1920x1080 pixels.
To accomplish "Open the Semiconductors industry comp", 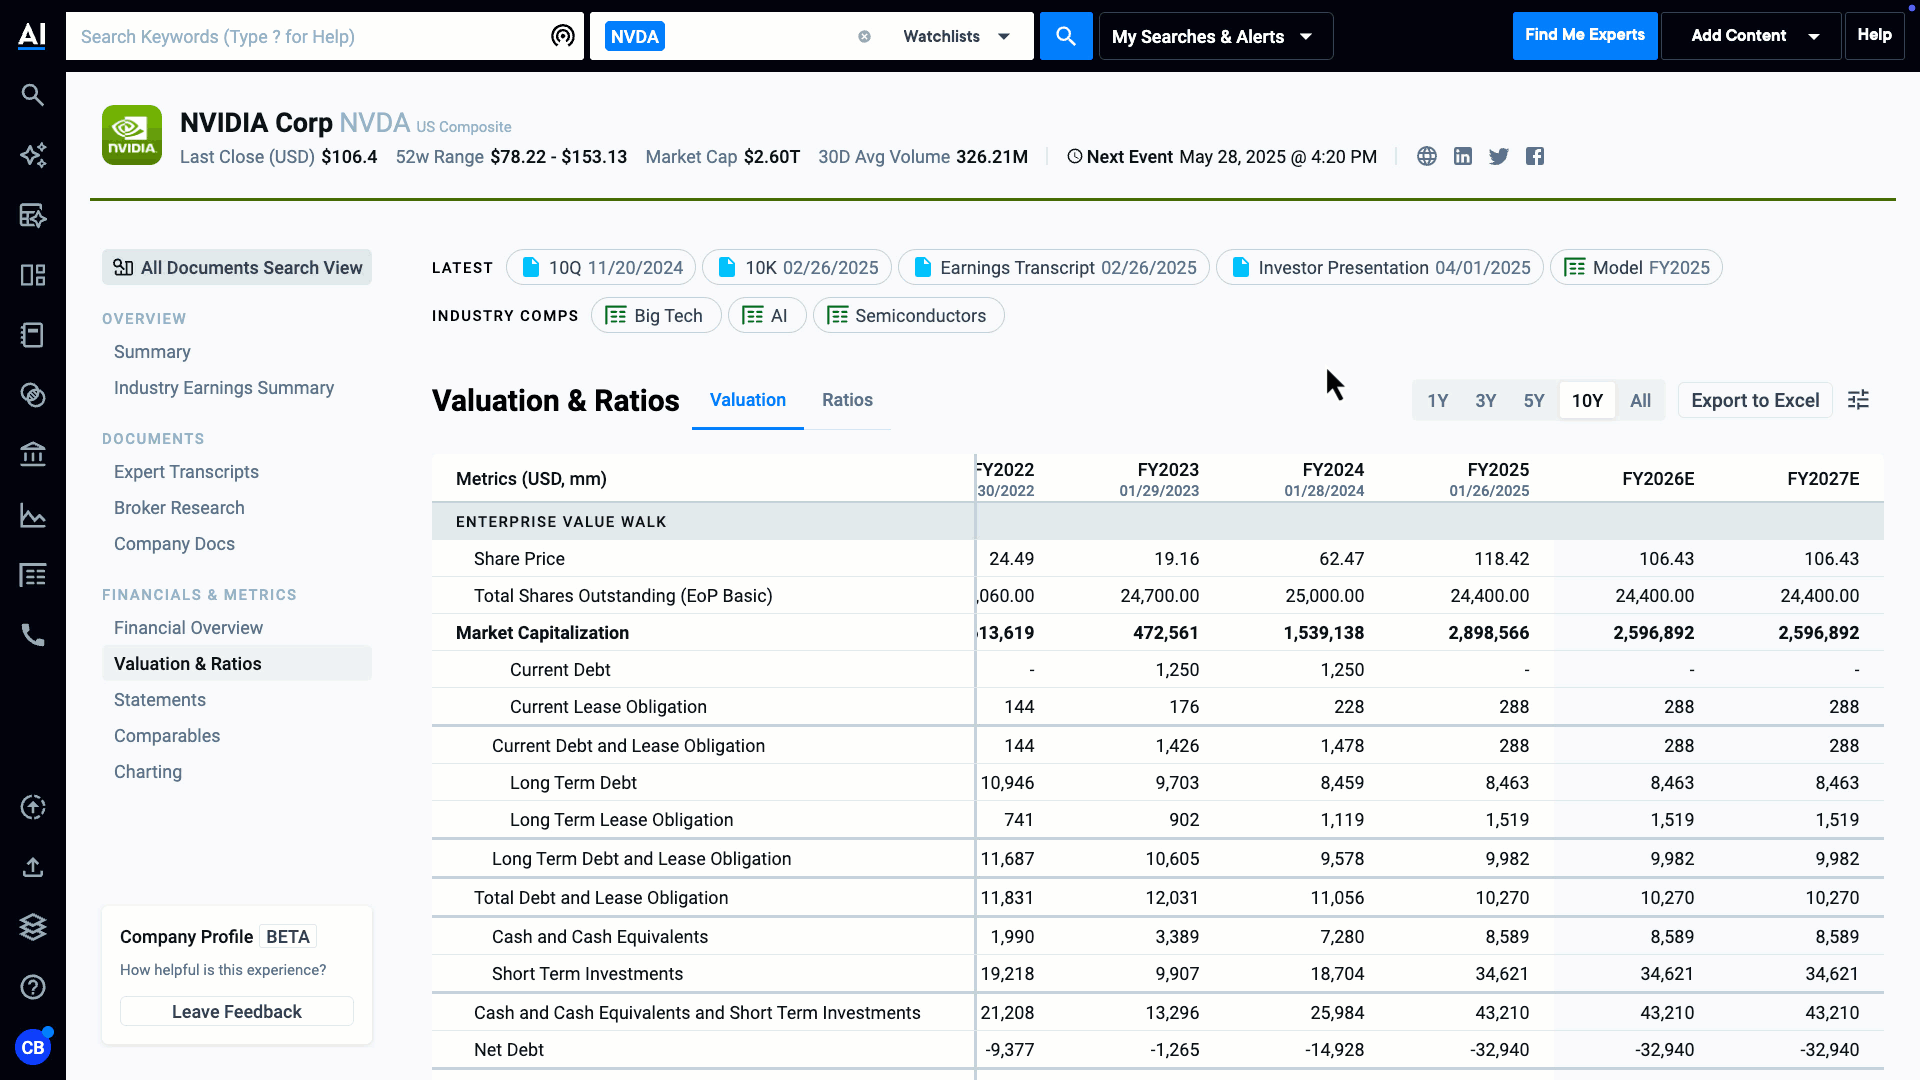I will click(908, 315).
